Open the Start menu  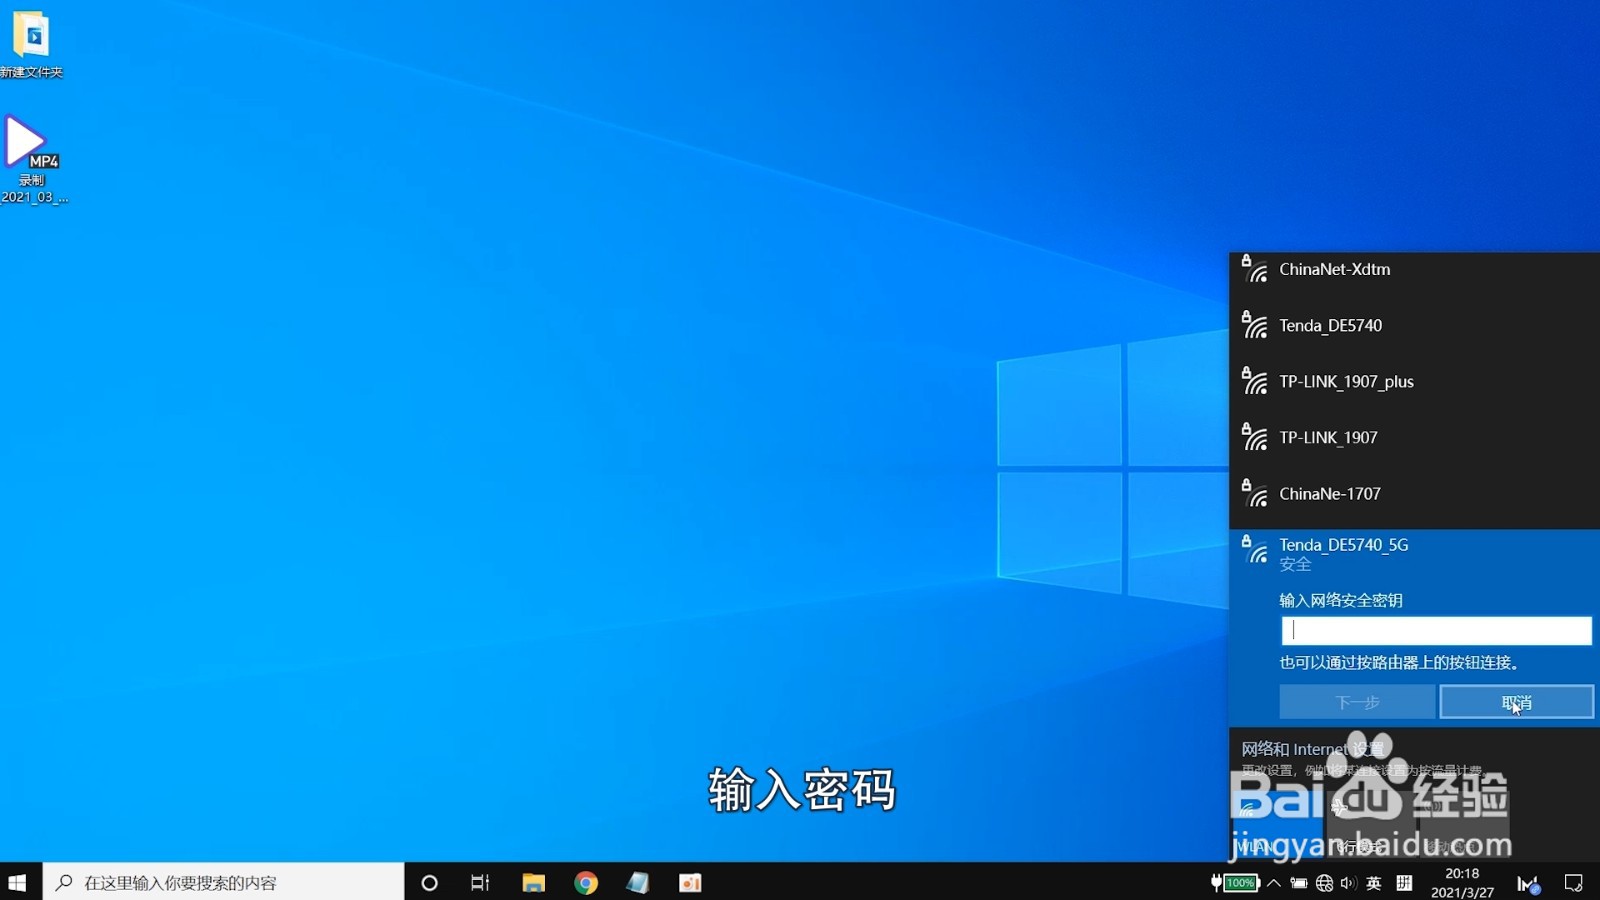click(x=16, y=882)
